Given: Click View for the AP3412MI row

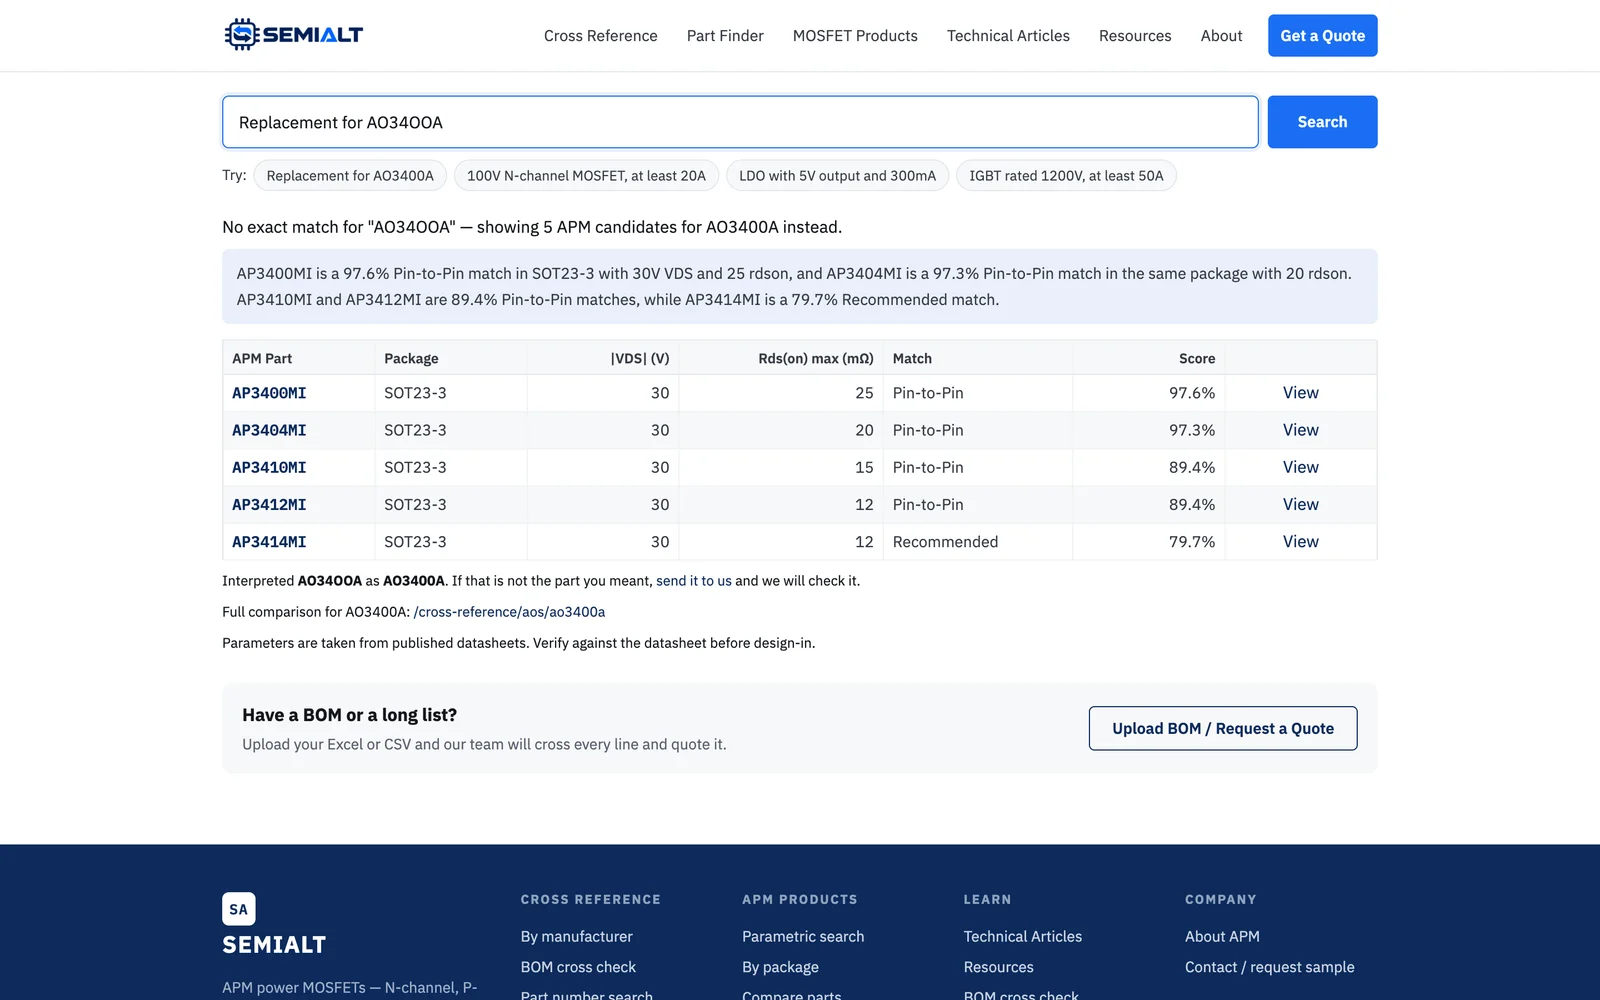Looking at the screenshot, I should pyautogui.click(x=1301, y=505).
